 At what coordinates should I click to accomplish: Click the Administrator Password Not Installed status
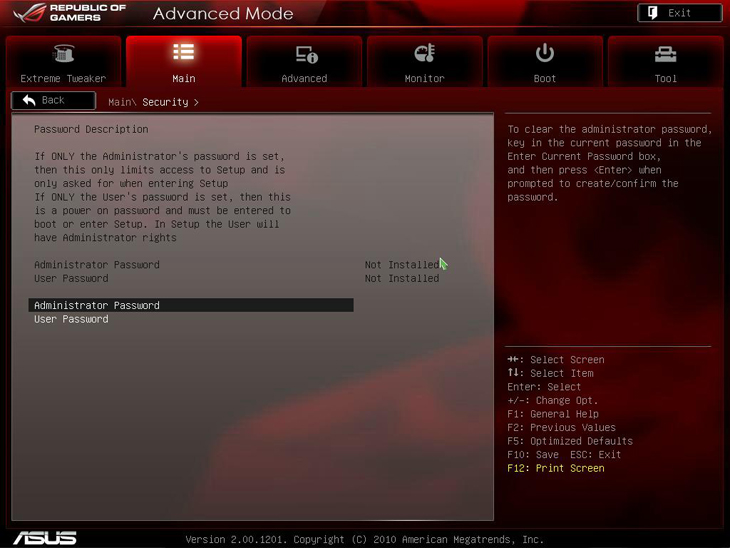[x=401, y=265]
